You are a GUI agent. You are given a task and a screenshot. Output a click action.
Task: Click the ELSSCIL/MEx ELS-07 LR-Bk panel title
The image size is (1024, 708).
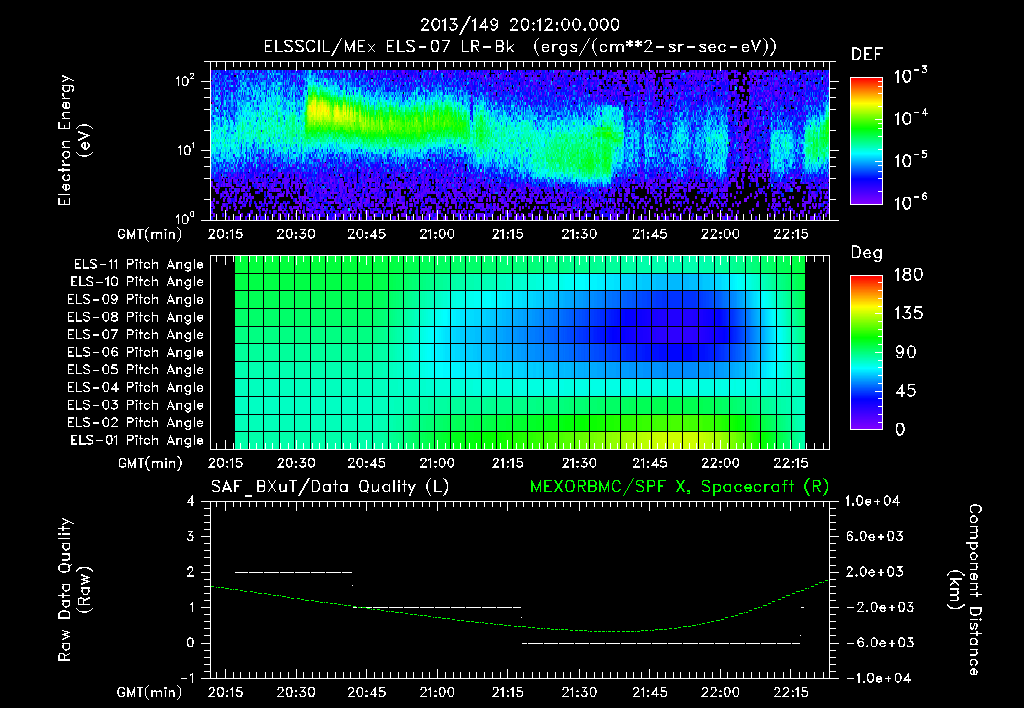pos(520,47)
